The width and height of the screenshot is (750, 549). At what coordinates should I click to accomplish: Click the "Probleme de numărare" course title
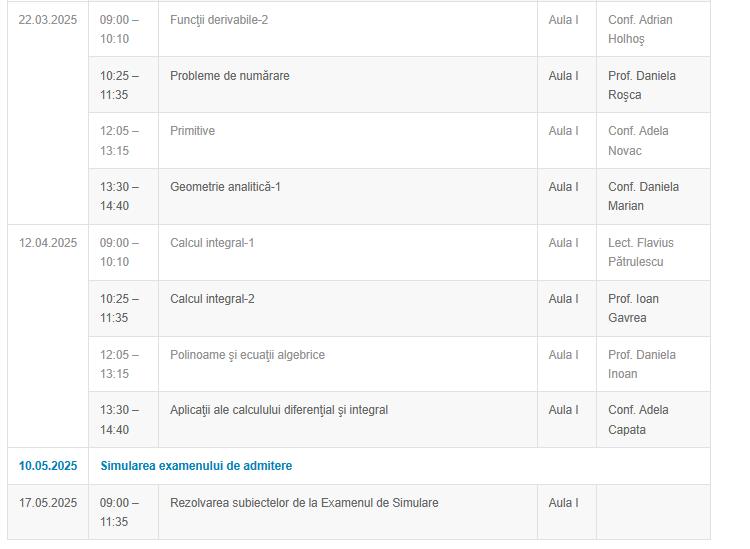(230, 76)
